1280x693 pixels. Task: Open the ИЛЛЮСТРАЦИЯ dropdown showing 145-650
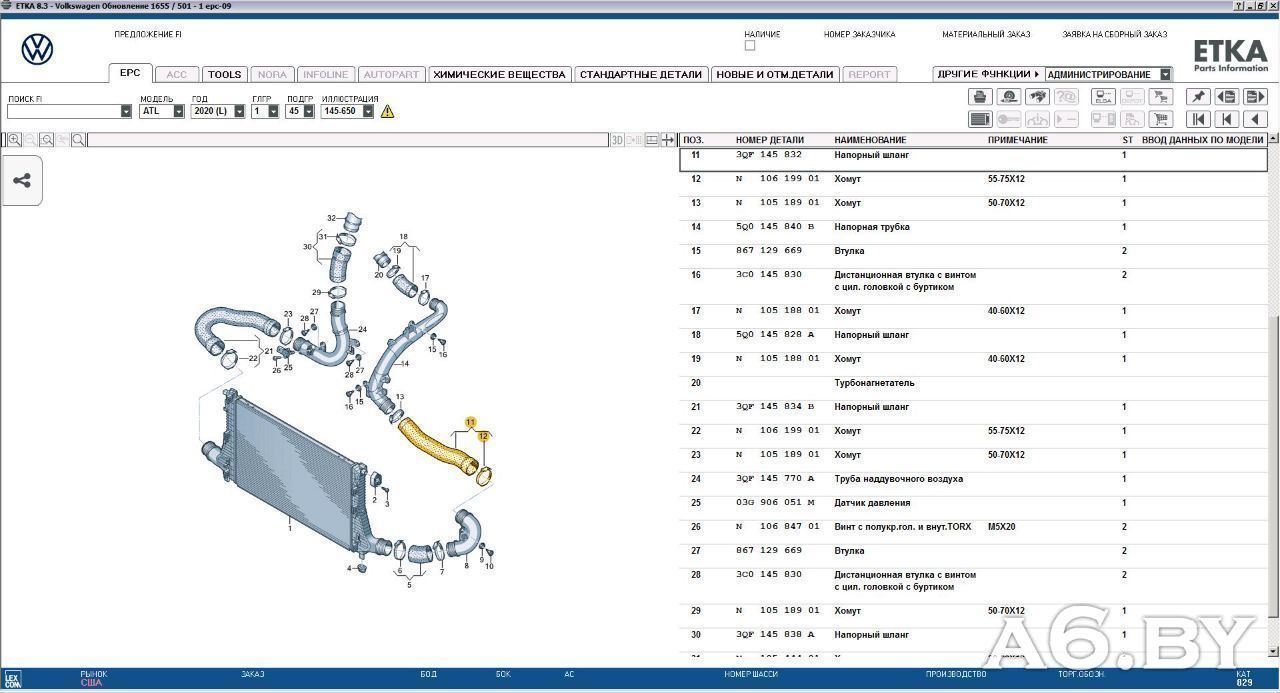pos(347,111)
